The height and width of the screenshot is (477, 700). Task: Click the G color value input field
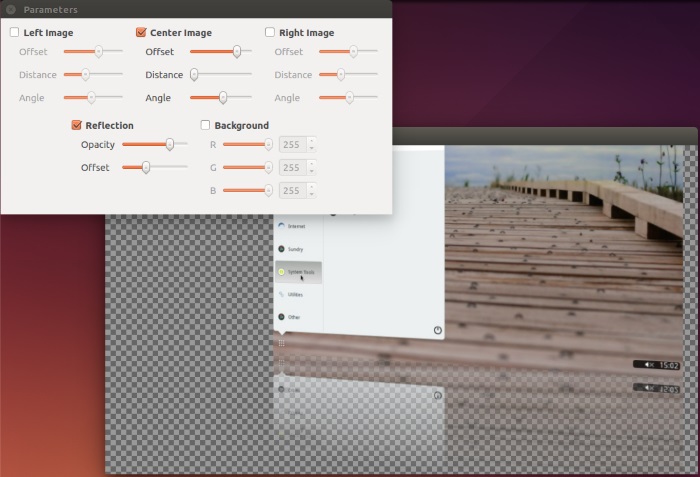pos(291,167)
